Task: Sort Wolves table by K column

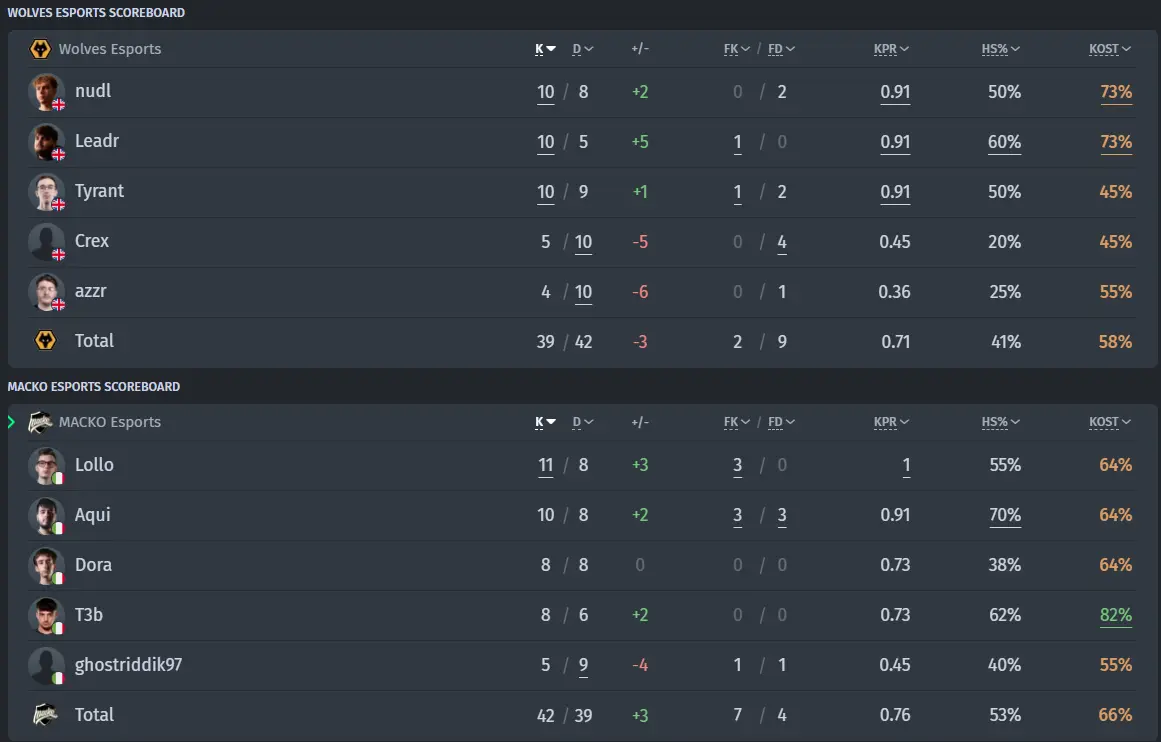Action: (545, 49)
